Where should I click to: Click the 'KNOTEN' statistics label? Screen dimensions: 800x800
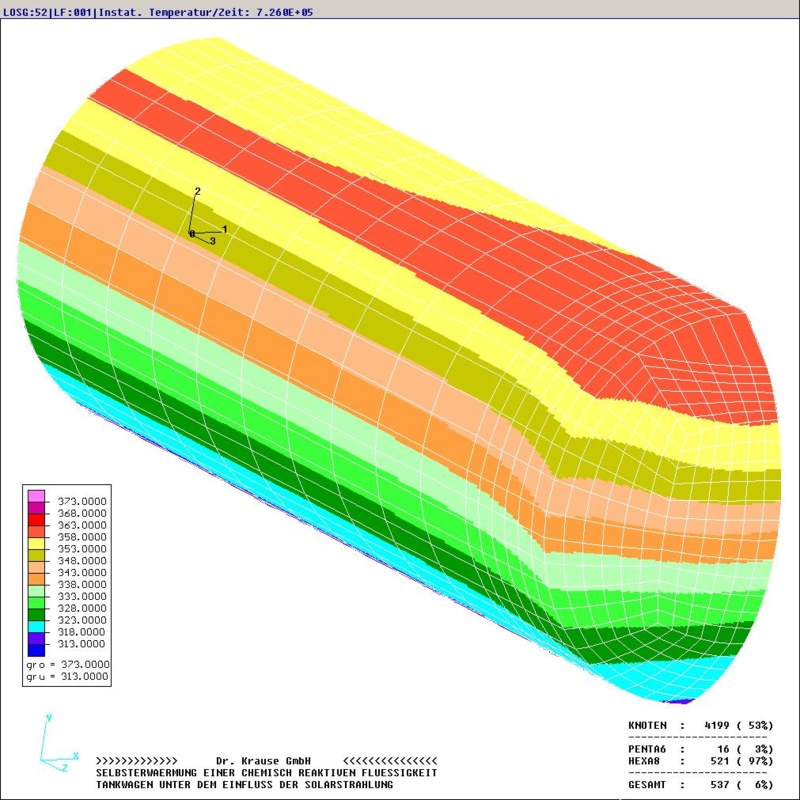[x=647, y=726]
